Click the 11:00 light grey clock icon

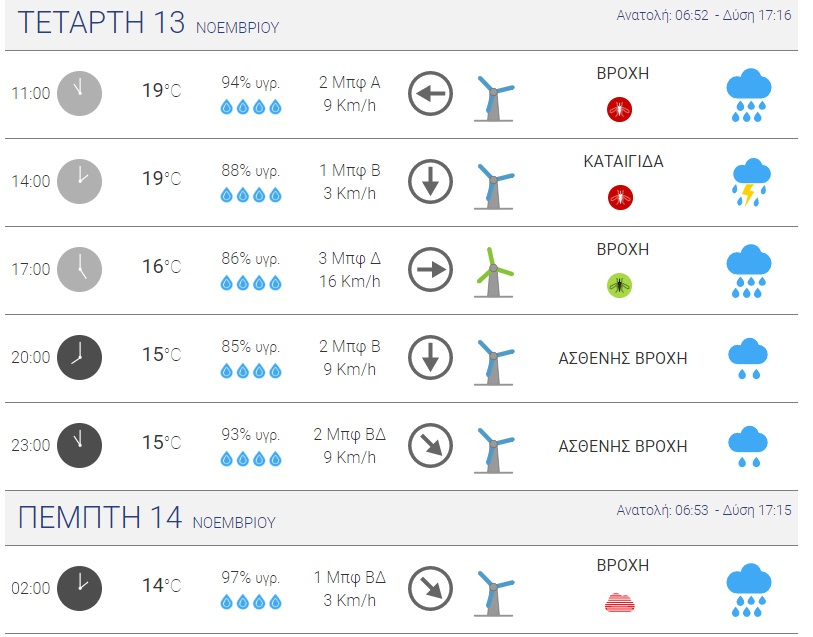point(79,94)
